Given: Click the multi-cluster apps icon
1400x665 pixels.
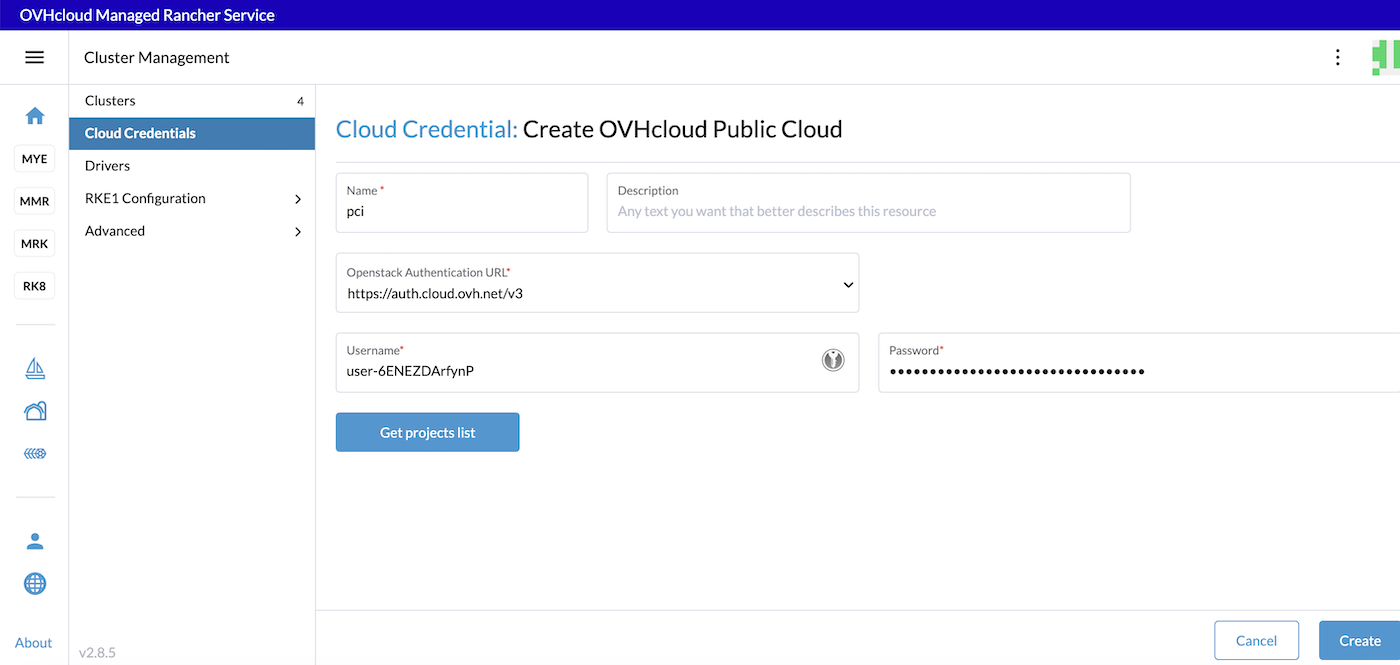Looking at the screenshot, I should (x=34, y=453).
